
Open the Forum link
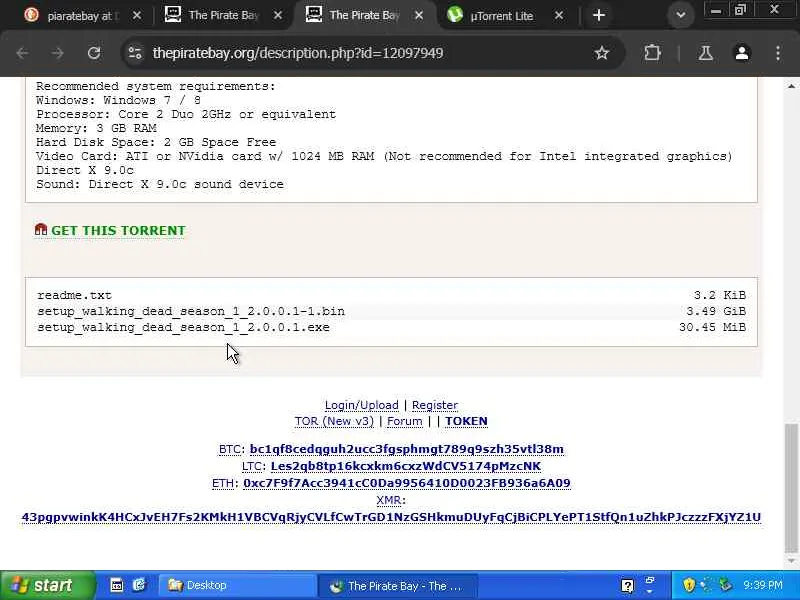pyautogui.click(x=405, y=421)
